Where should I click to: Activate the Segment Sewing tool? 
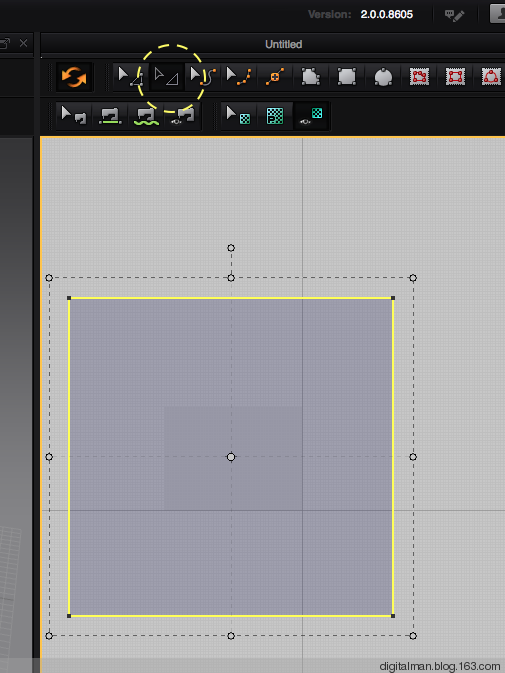click(x=110, y=116)
